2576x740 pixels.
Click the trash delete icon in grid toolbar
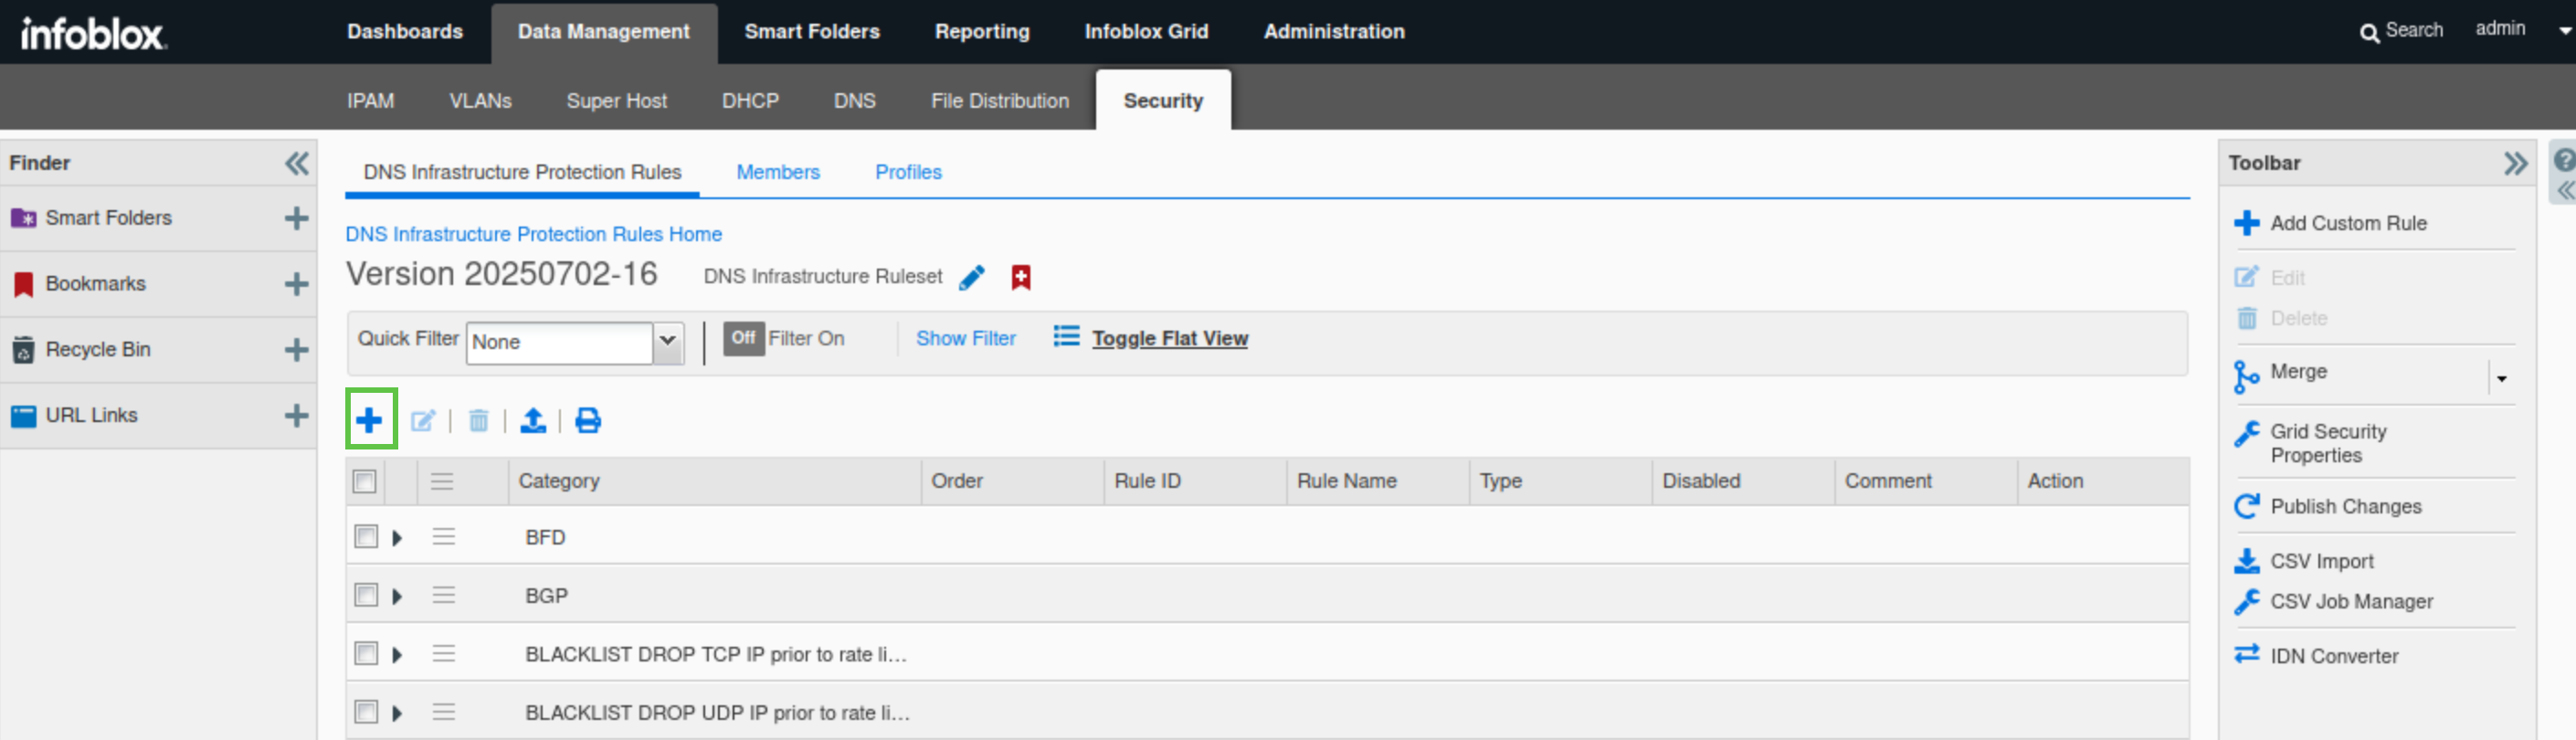tap(479, 421)
